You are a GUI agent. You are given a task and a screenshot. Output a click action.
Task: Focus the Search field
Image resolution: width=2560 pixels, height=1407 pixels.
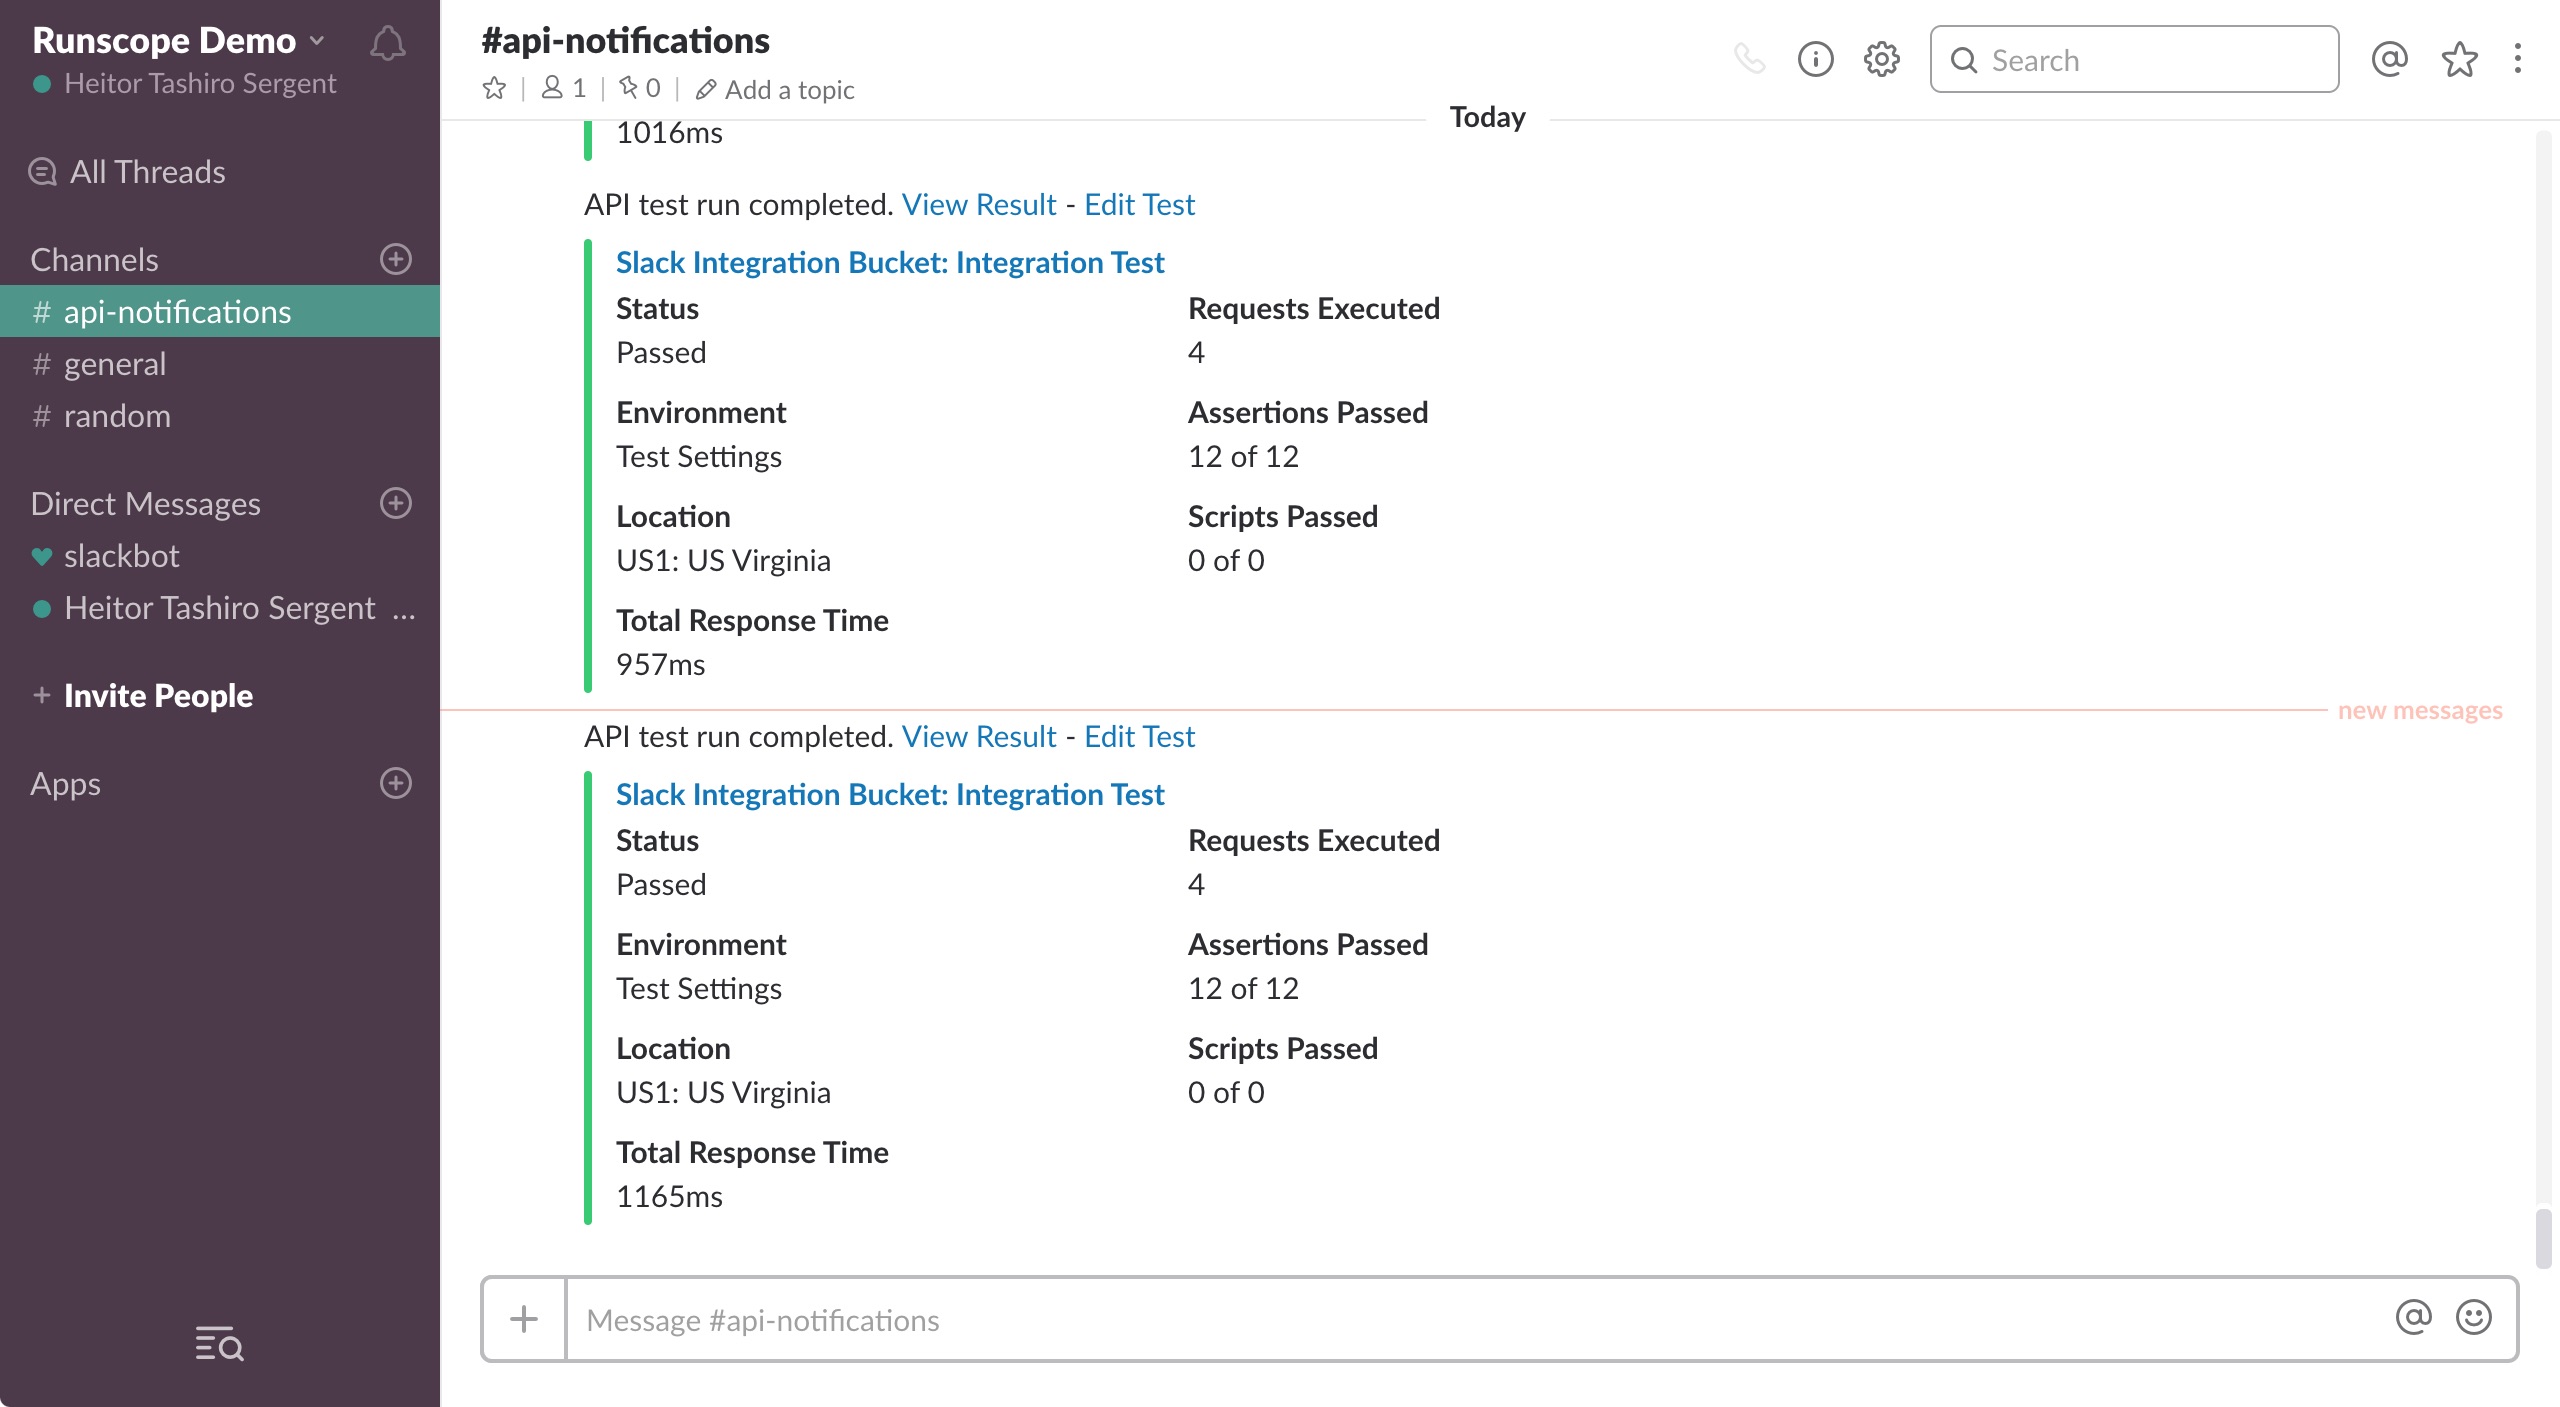coord(2134,60)
